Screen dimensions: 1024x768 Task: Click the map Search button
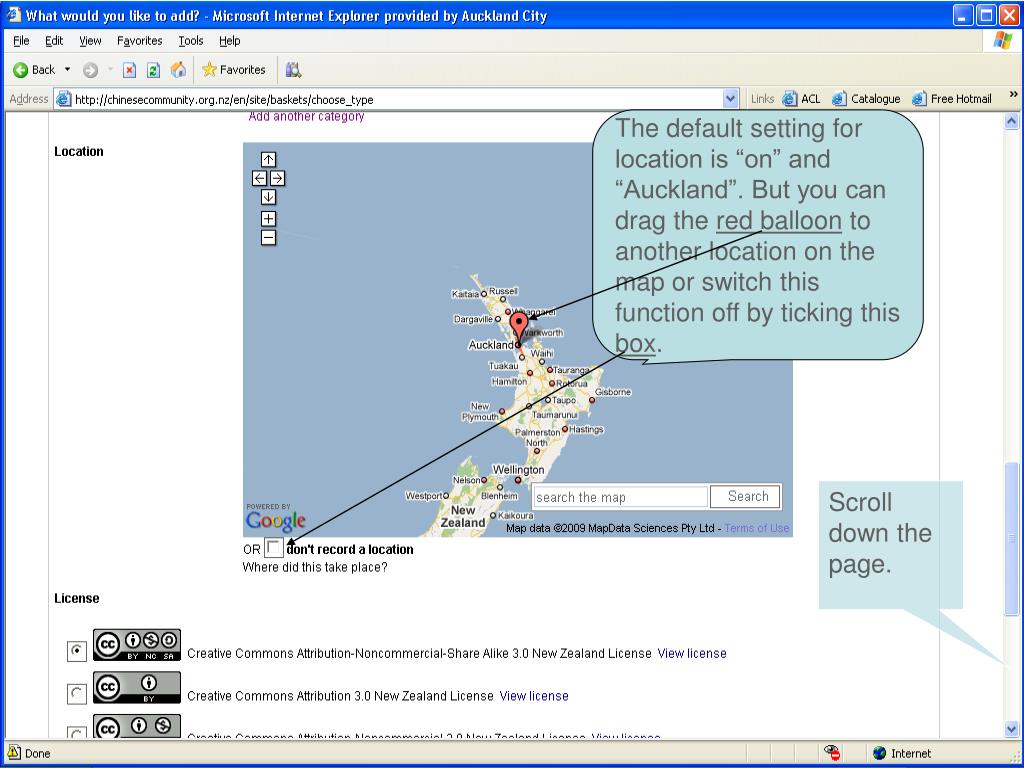745,496
